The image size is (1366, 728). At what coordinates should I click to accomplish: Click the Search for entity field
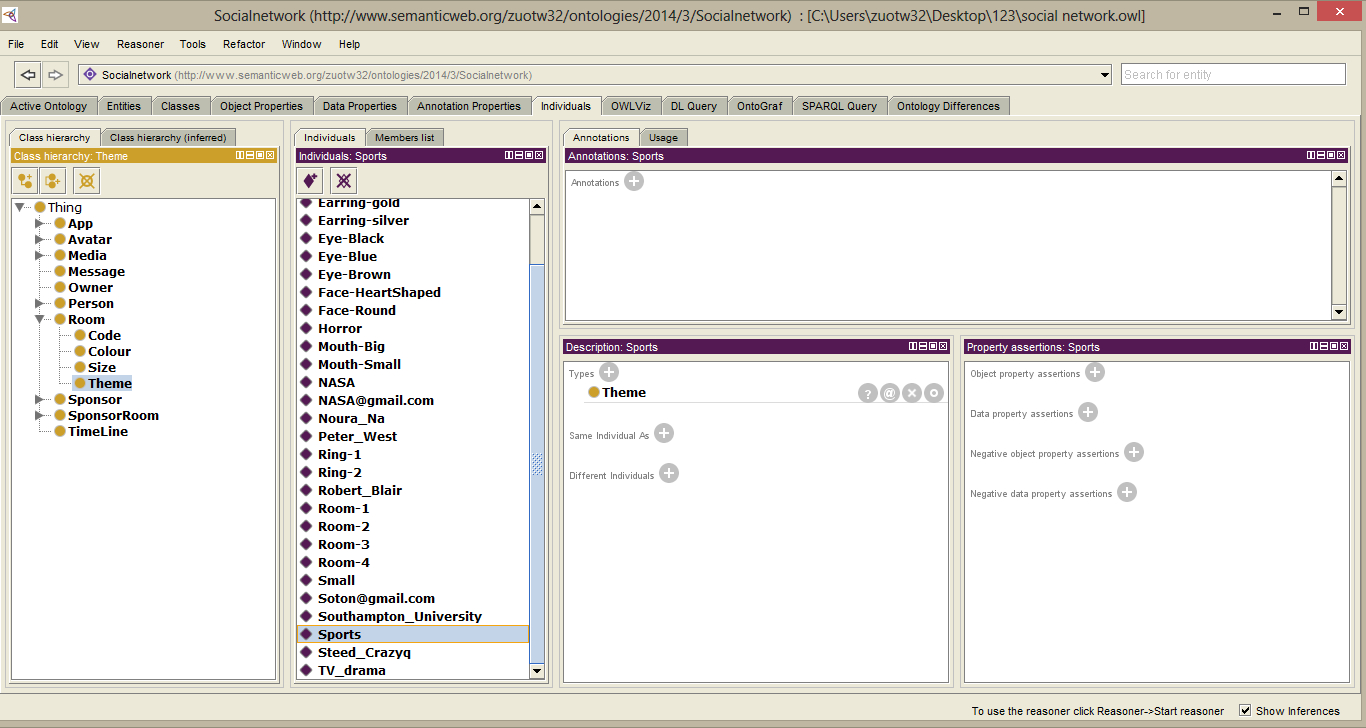pyautogui.click(x=1232, y=74)
